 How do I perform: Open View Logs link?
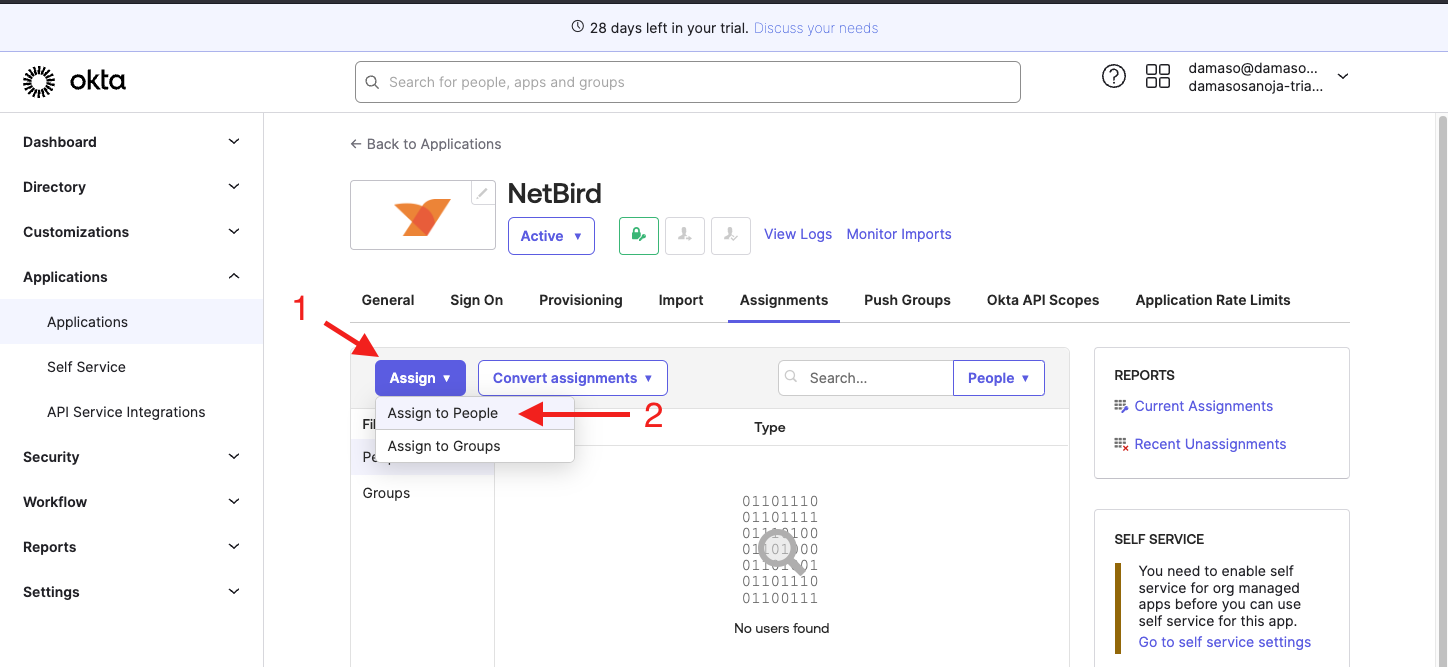pyautogui.click(x=797, y=234)
